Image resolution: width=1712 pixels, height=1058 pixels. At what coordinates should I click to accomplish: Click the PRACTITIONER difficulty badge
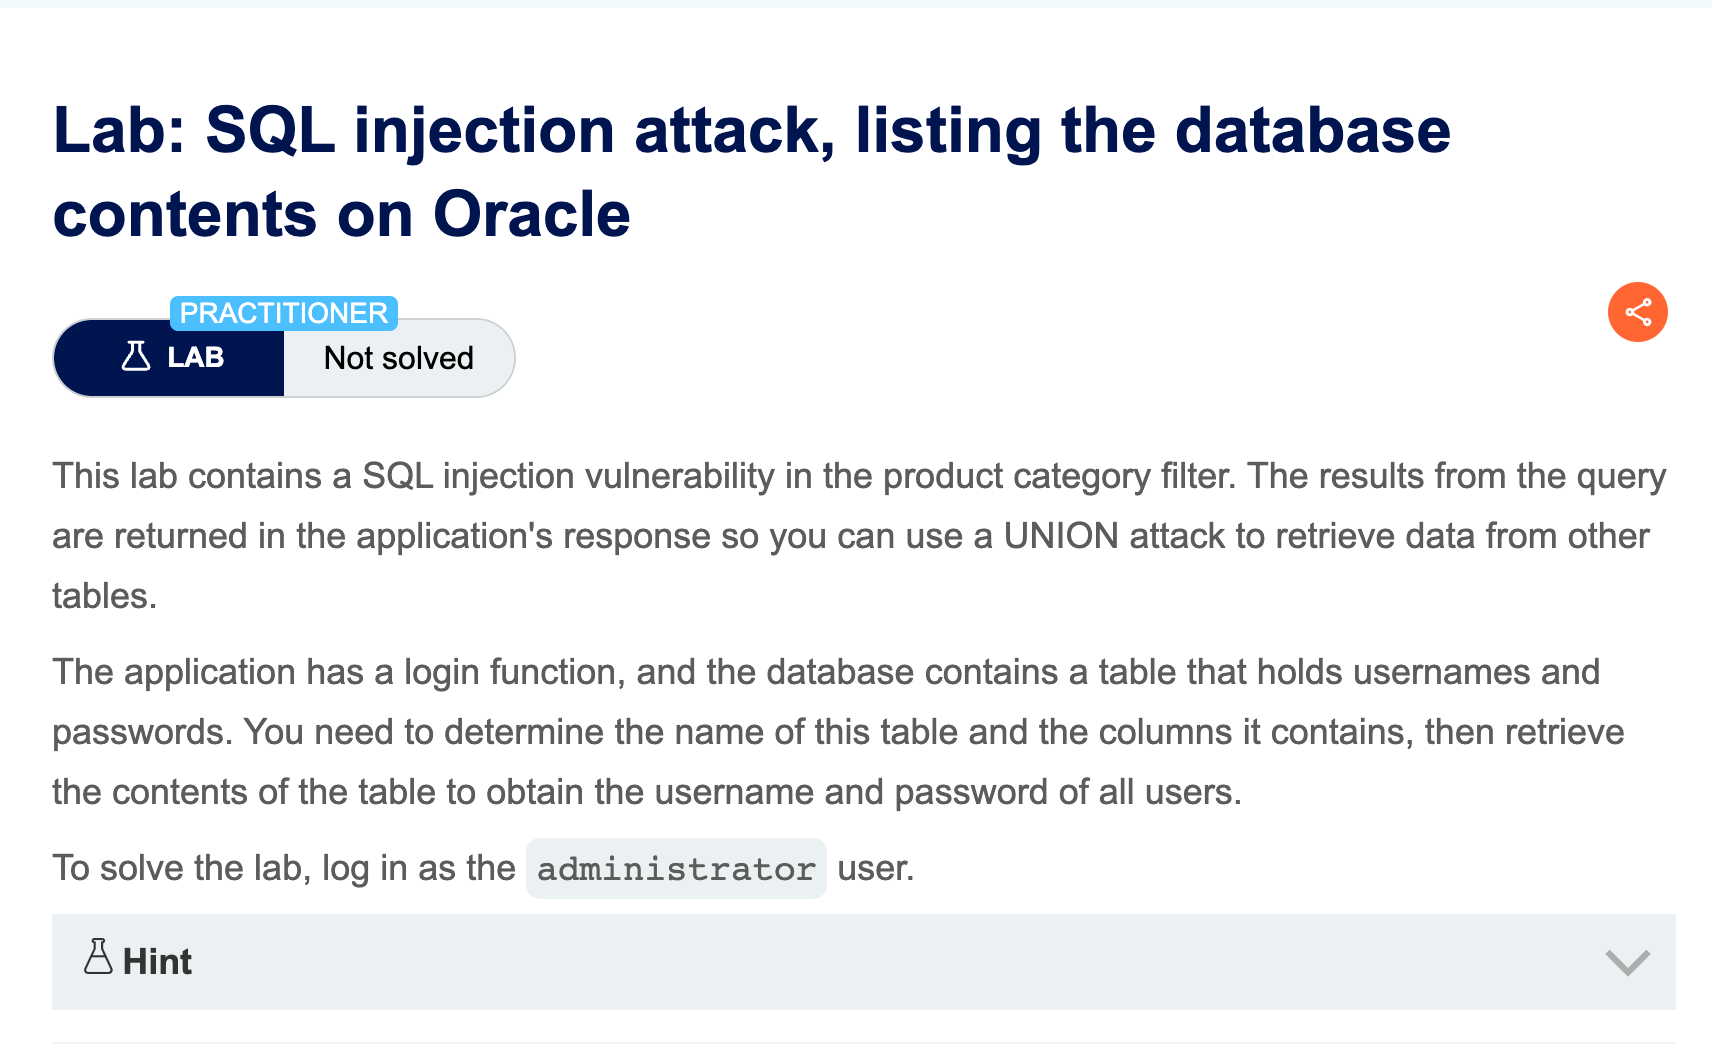(284, 313)
